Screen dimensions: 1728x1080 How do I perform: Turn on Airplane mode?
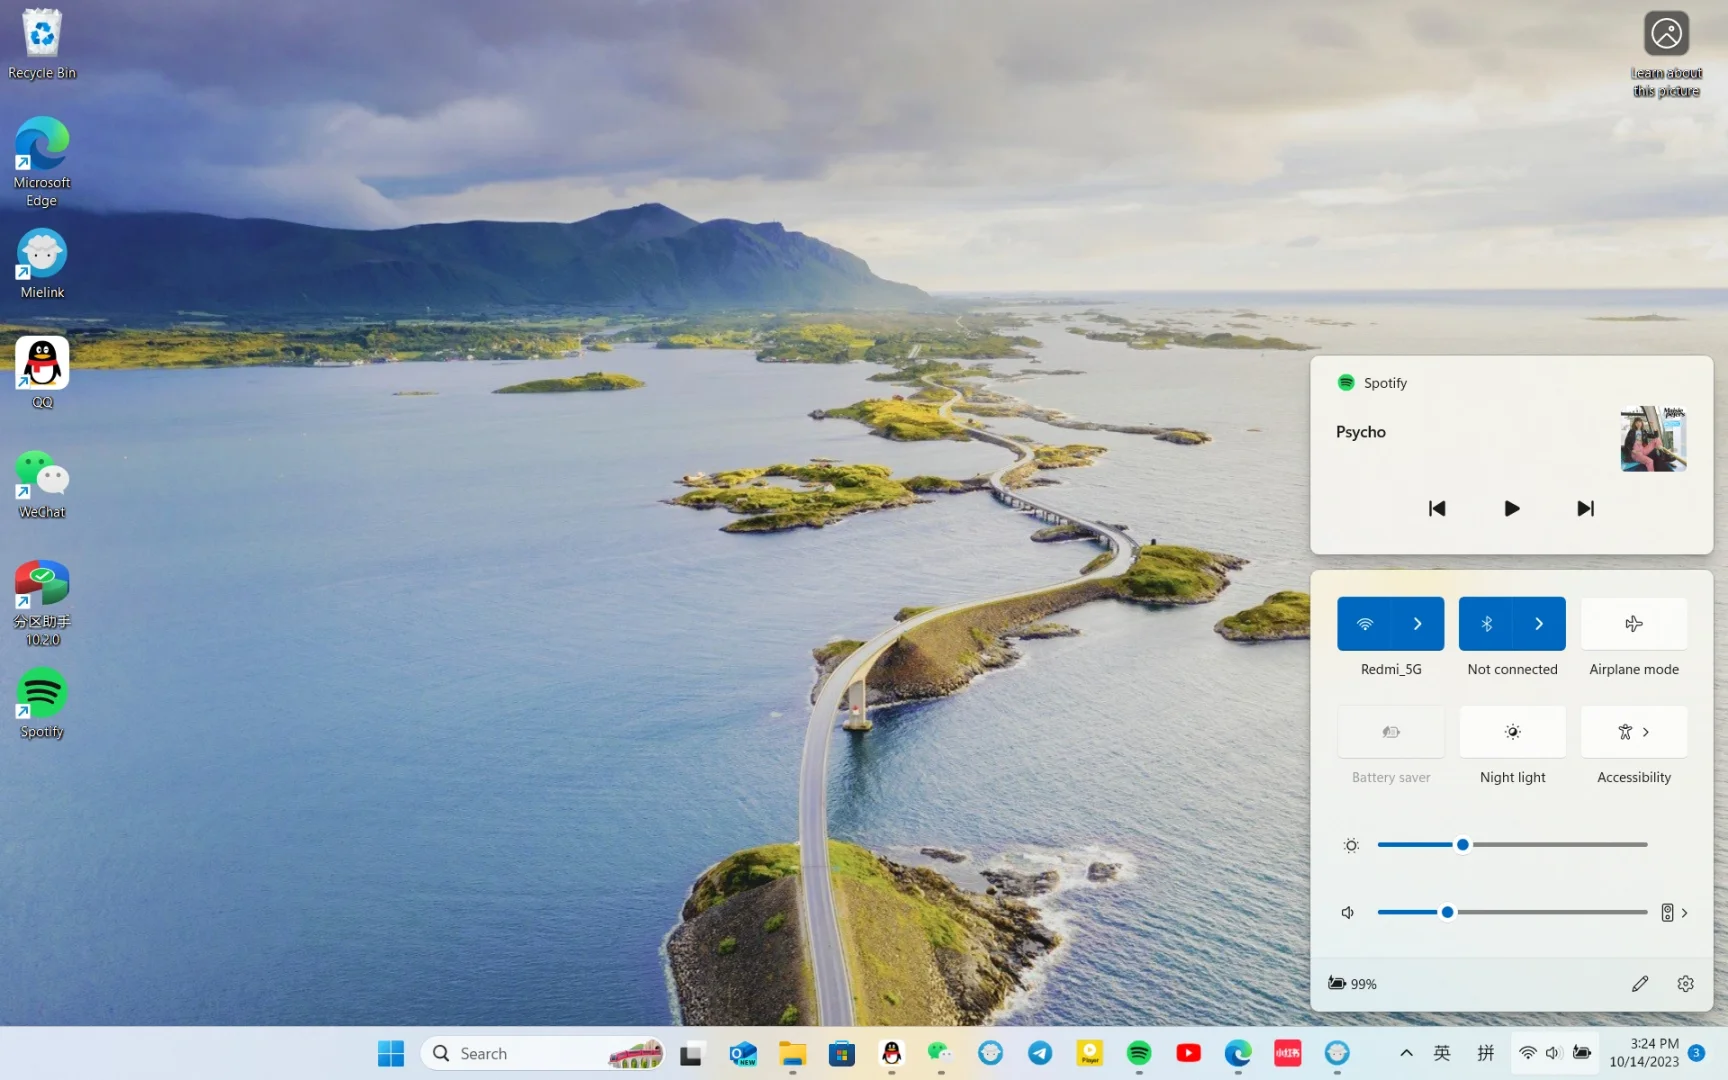[1634, 624]
